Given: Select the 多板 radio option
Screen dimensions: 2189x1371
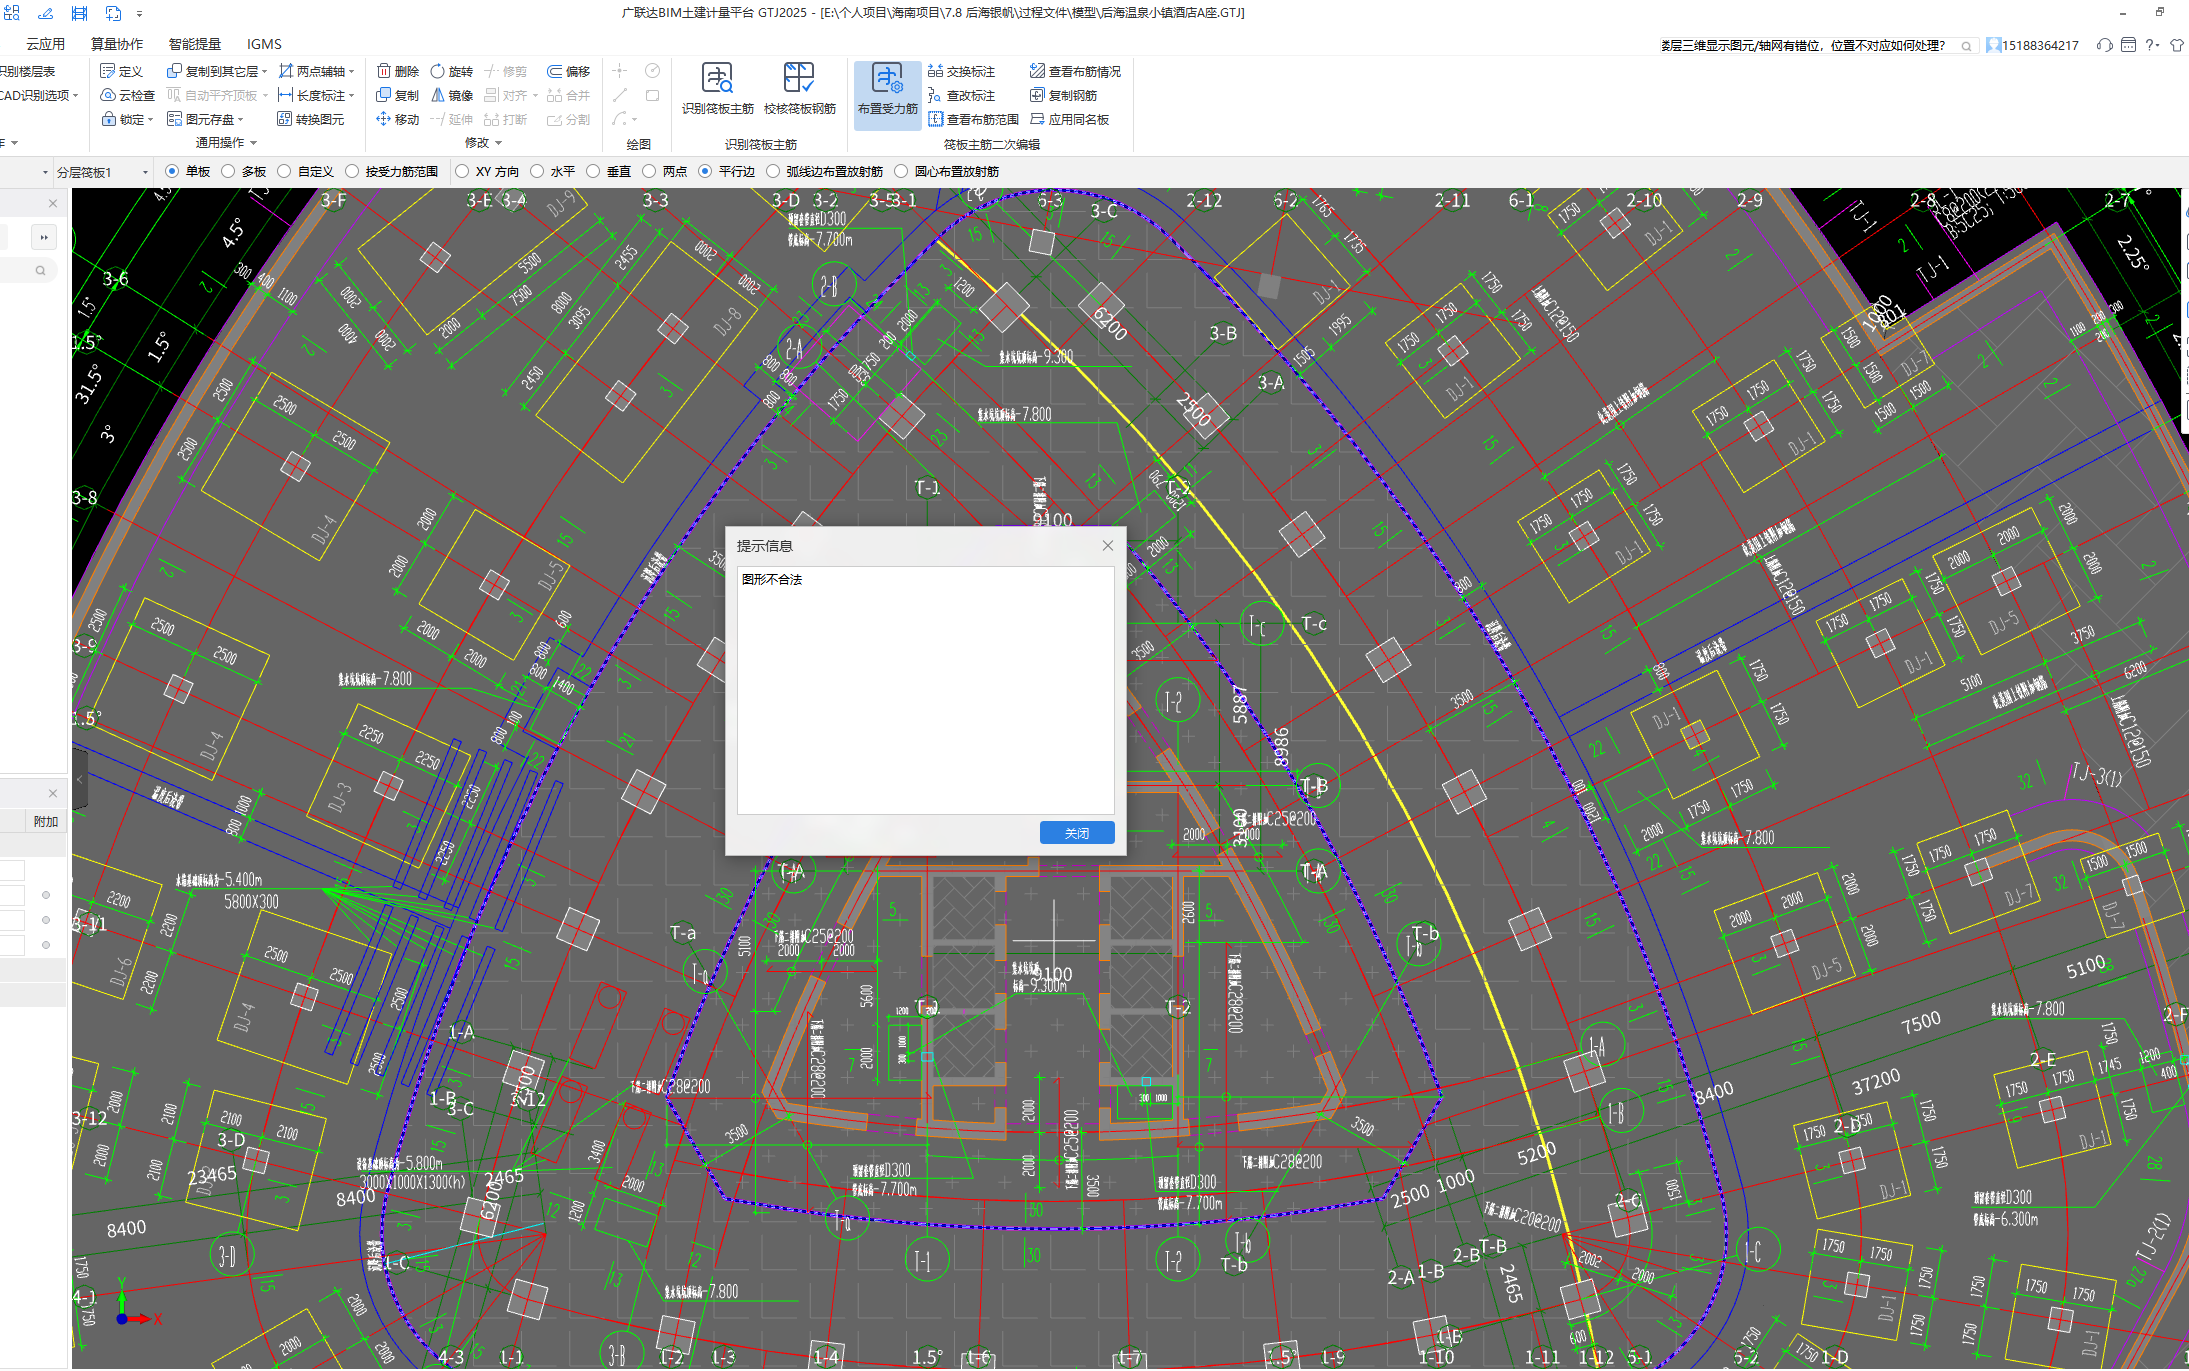Looking at the screenshot, I should 228,171.
